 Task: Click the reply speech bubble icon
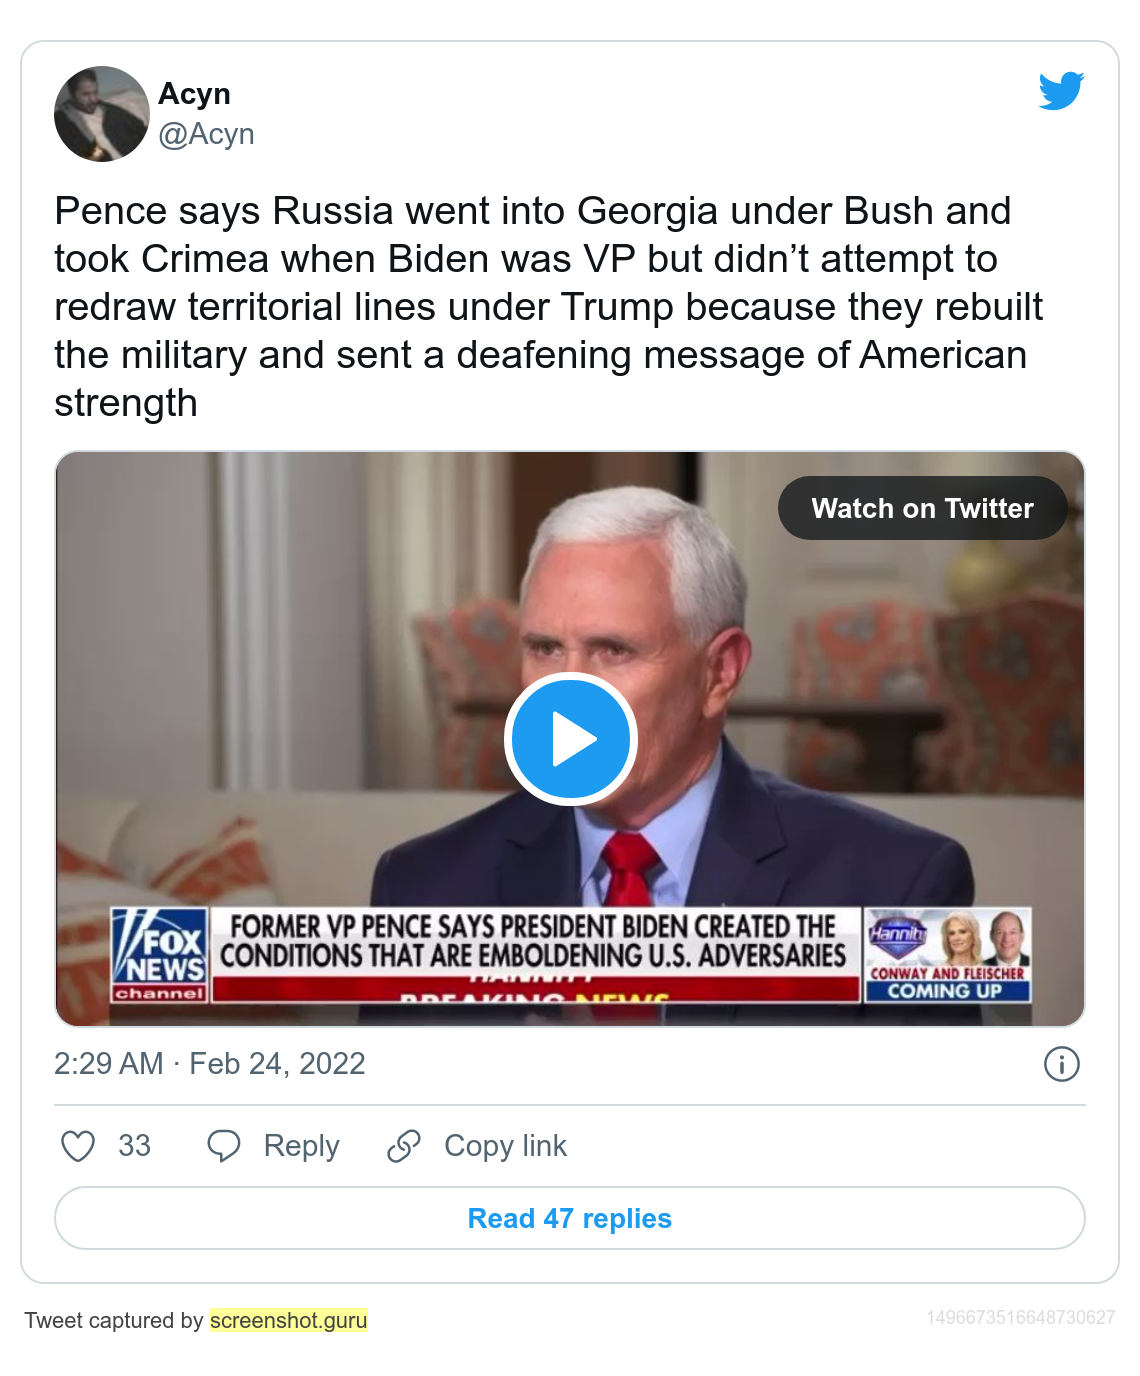click(223, 1146)
